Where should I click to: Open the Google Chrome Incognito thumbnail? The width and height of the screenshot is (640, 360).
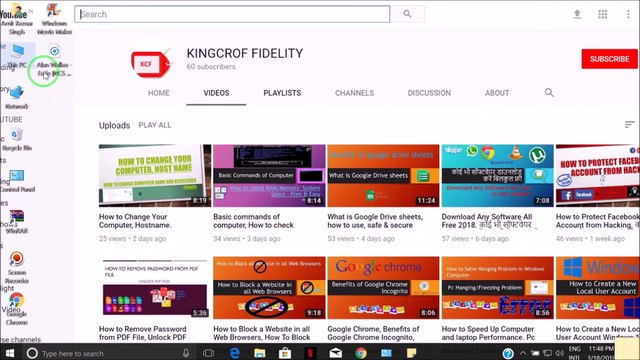(x=383, y=288)
